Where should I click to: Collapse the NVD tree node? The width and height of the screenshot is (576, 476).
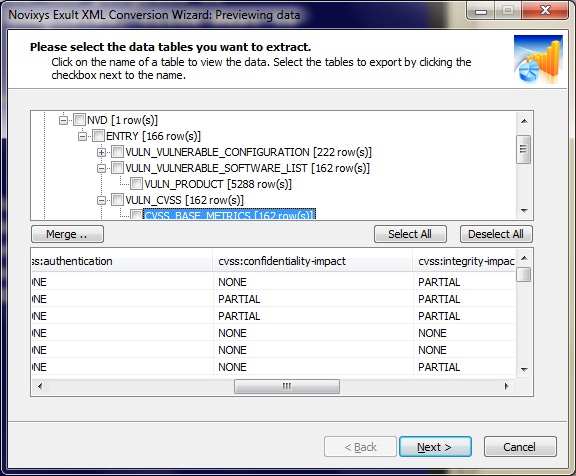tap(63, 120)
